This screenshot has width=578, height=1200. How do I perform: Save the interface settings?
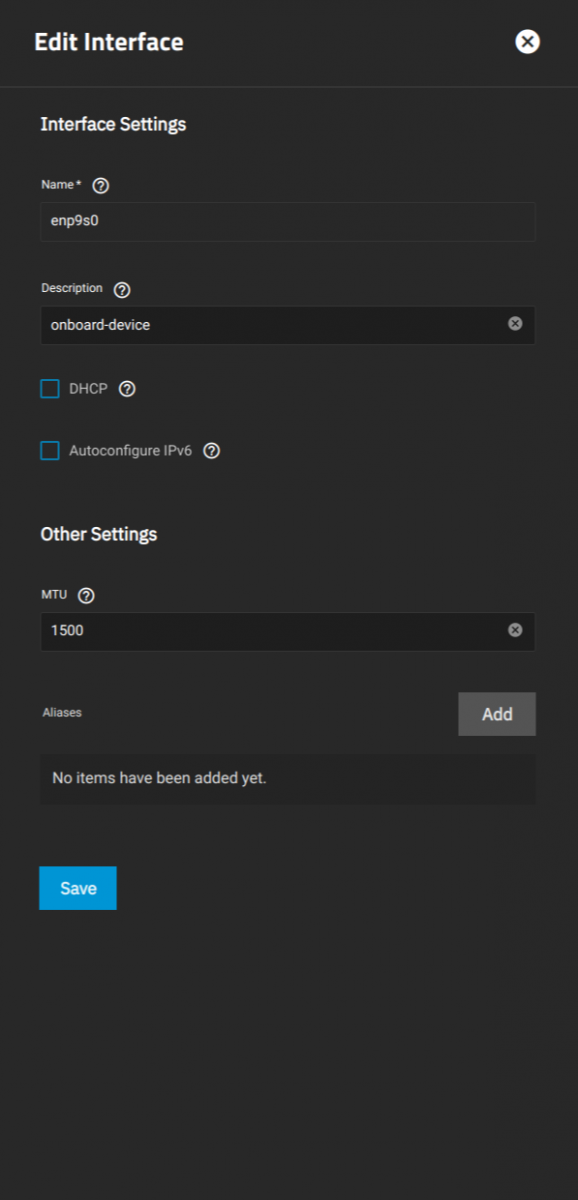tap(78, 888)
